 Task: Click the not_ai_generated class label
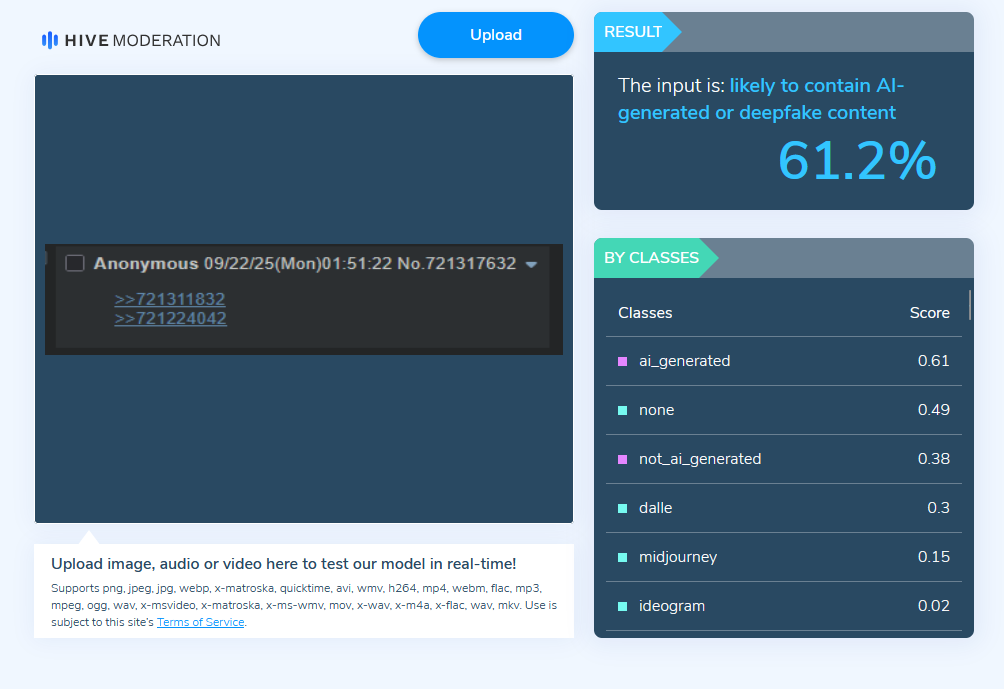tap(700, 459)
